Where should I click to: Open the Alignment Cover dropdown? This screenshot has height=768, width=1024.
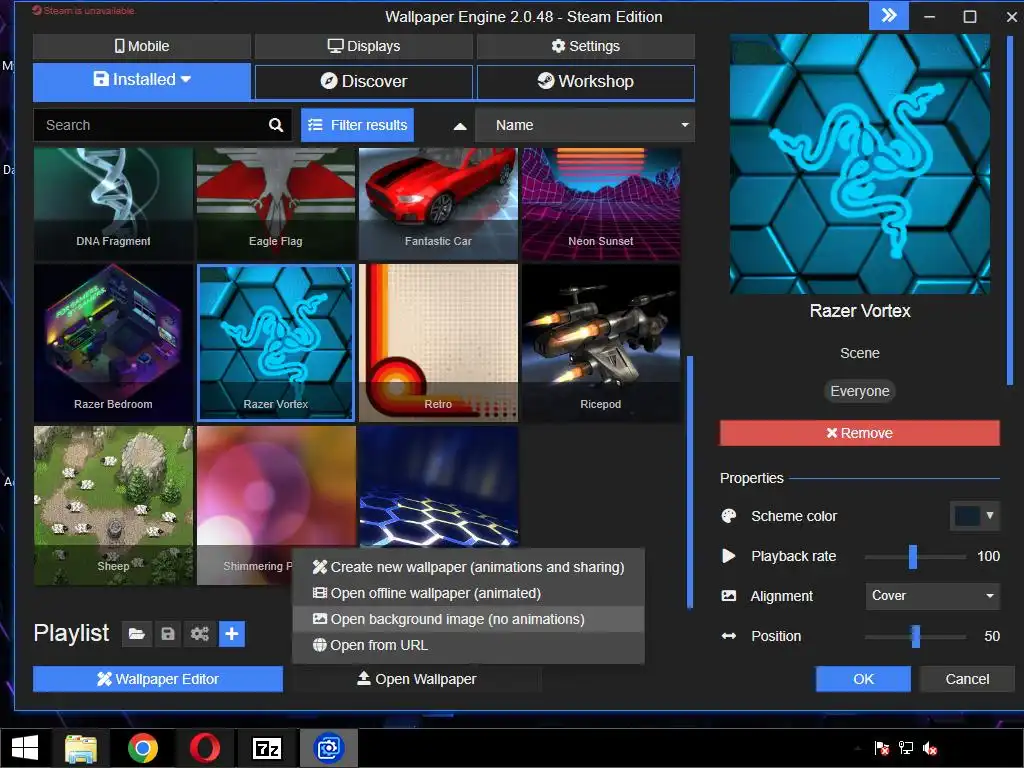(x=933, y=596)
